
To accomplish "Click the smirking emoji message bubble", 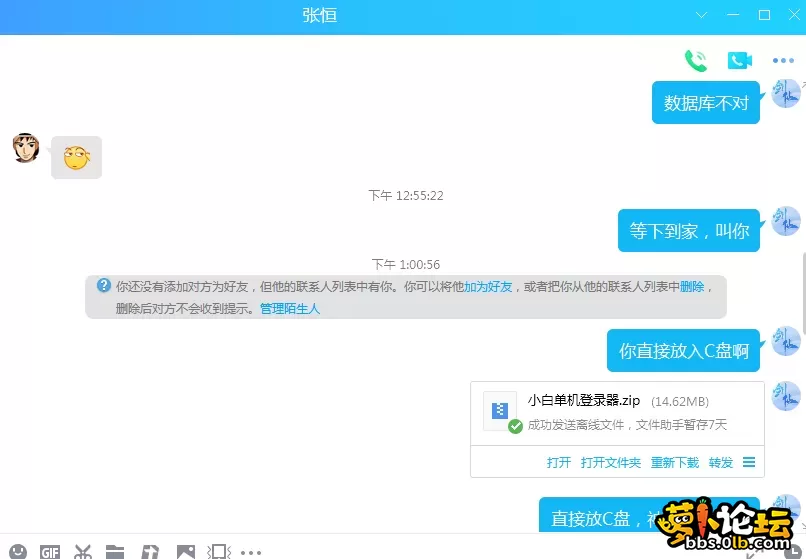I will point(76,157).
